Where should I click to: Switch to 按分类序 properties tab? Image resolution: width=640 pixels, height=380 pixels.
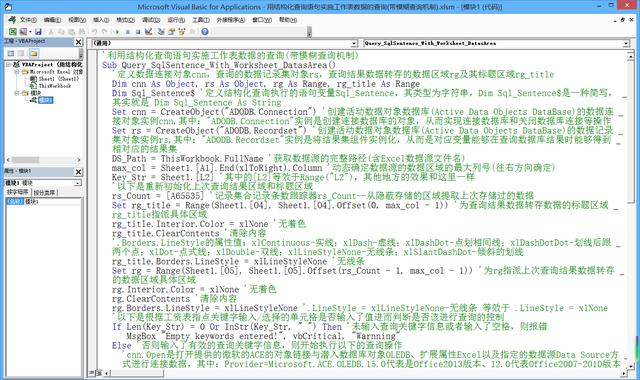[45, 192]
